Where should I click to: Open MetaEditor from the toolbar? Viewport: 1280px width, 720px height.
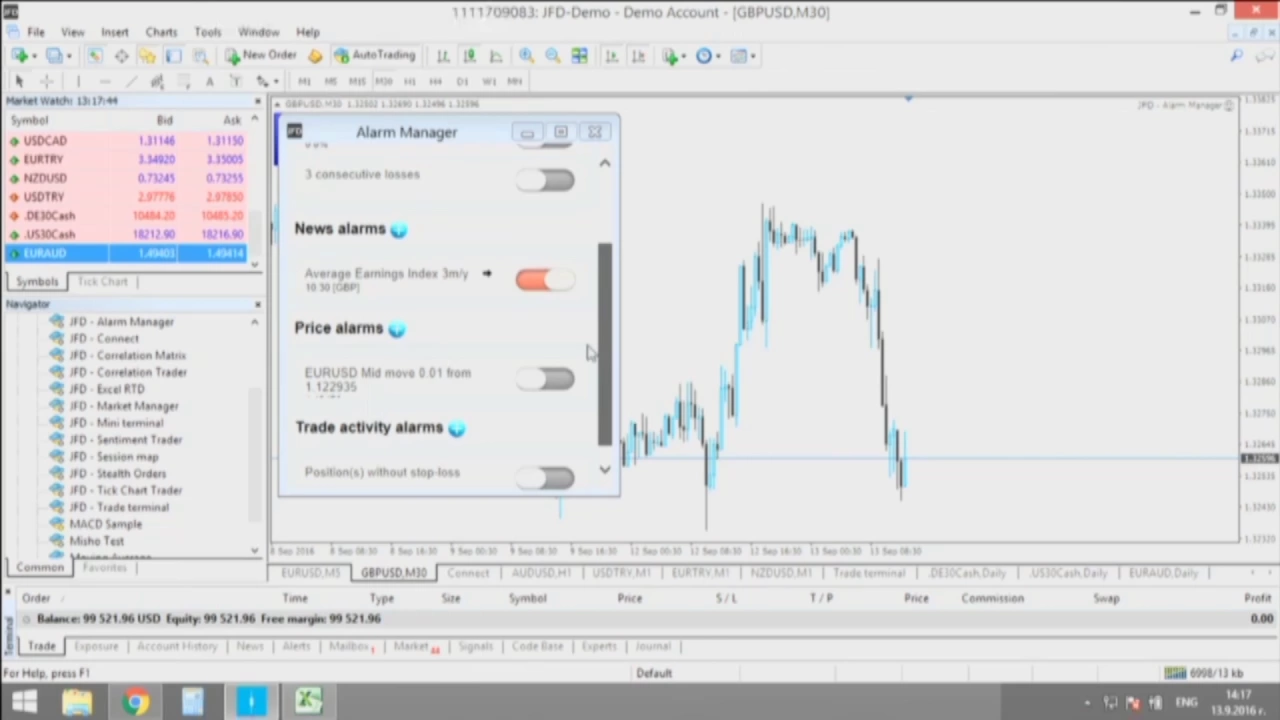[x=315, y=56]
